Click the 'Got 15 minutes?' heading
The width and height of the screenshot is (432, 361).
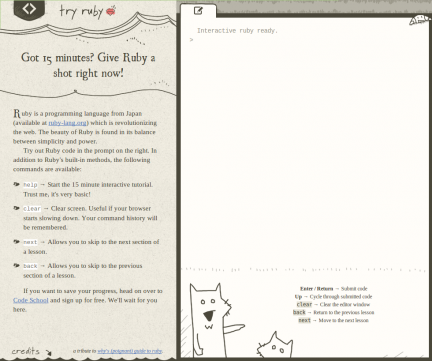point(88,65)
